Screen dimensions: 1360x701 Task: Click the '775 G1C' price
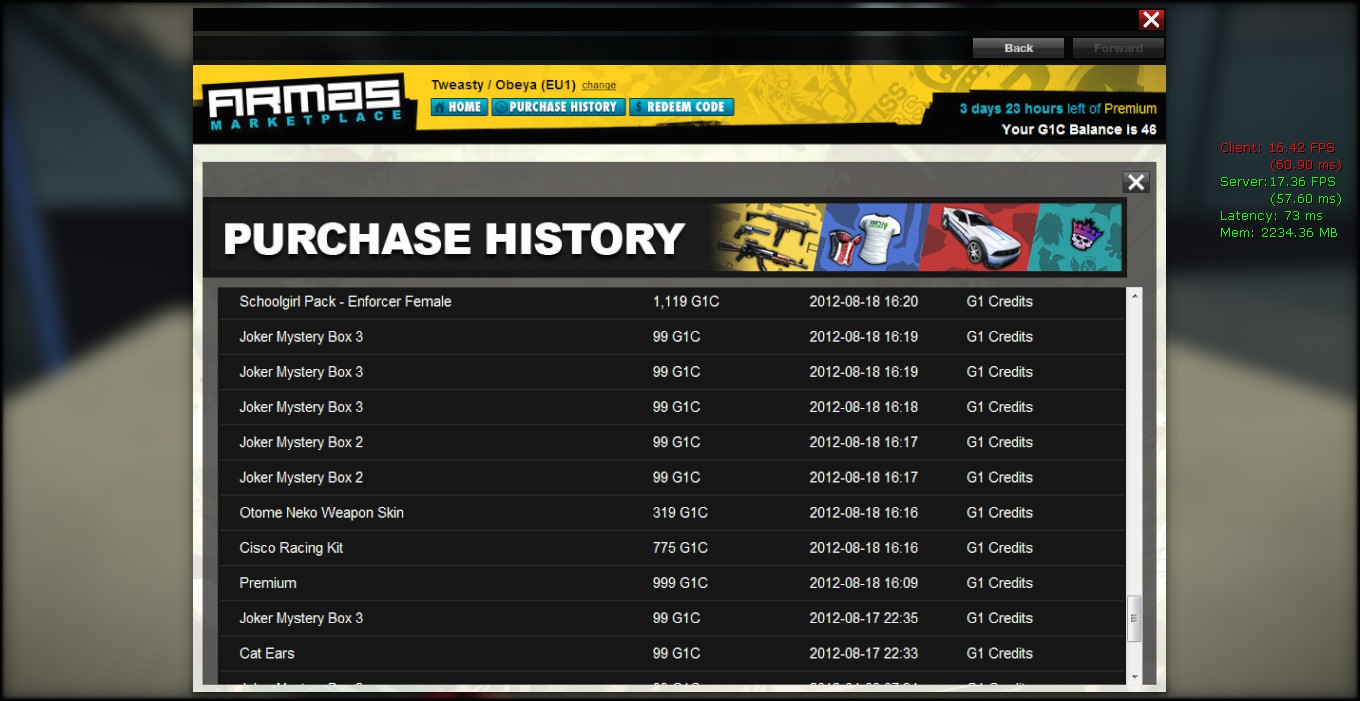[680, 548]
